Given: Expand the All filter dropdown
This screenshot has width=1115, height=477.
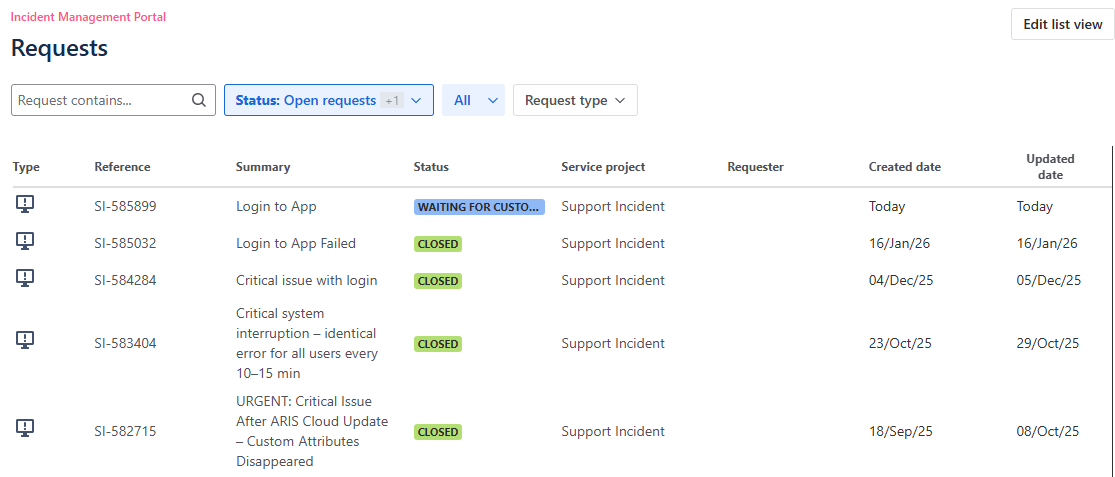Looking at the screenshot, I should [x=473, y=100].
